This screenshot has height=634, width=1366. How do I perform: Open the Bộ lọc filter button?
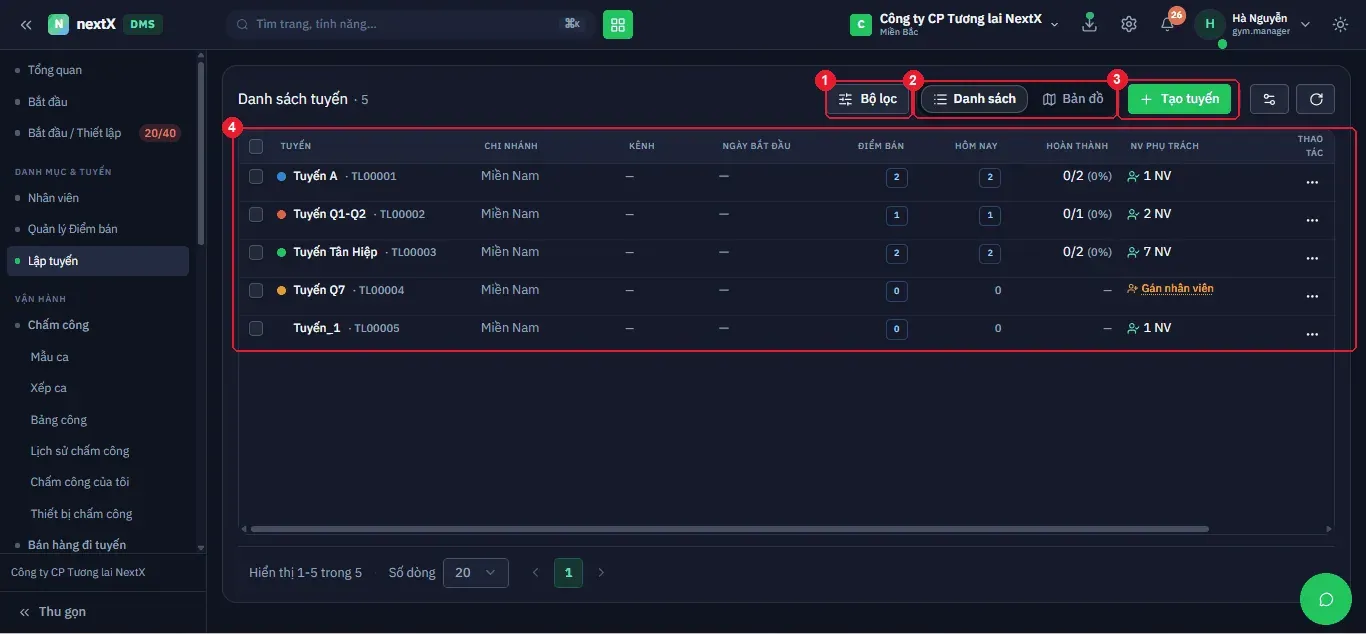[868, 99]
